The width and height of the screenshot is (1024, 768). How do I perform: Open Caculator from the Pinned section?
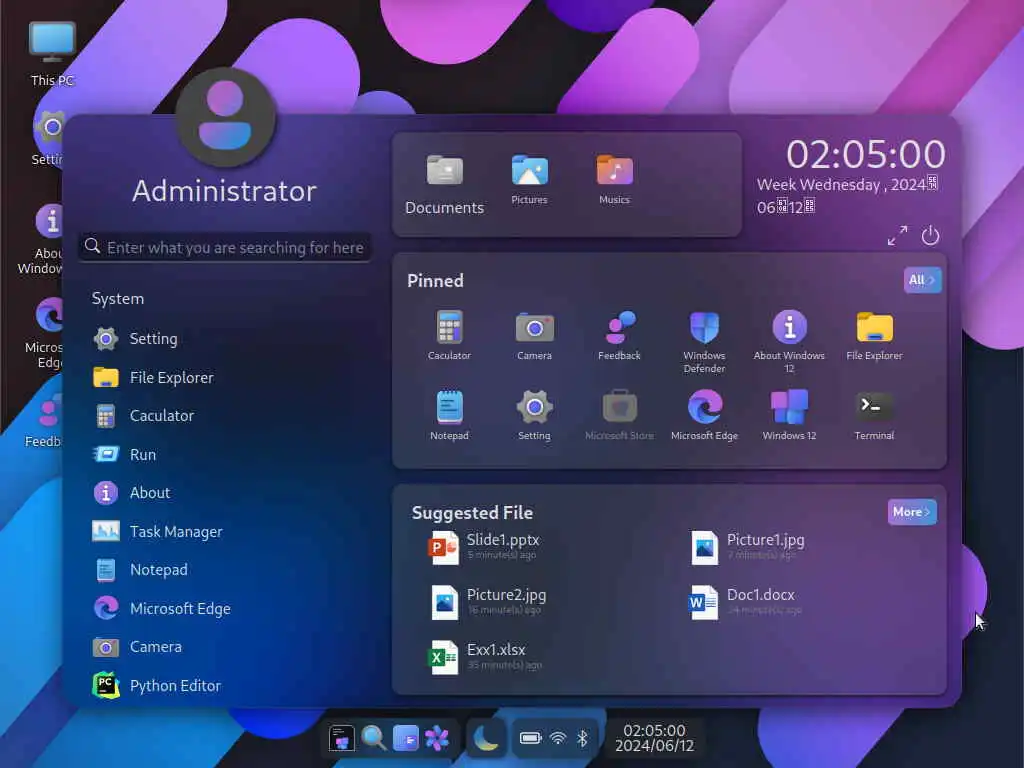coord(449,336)
